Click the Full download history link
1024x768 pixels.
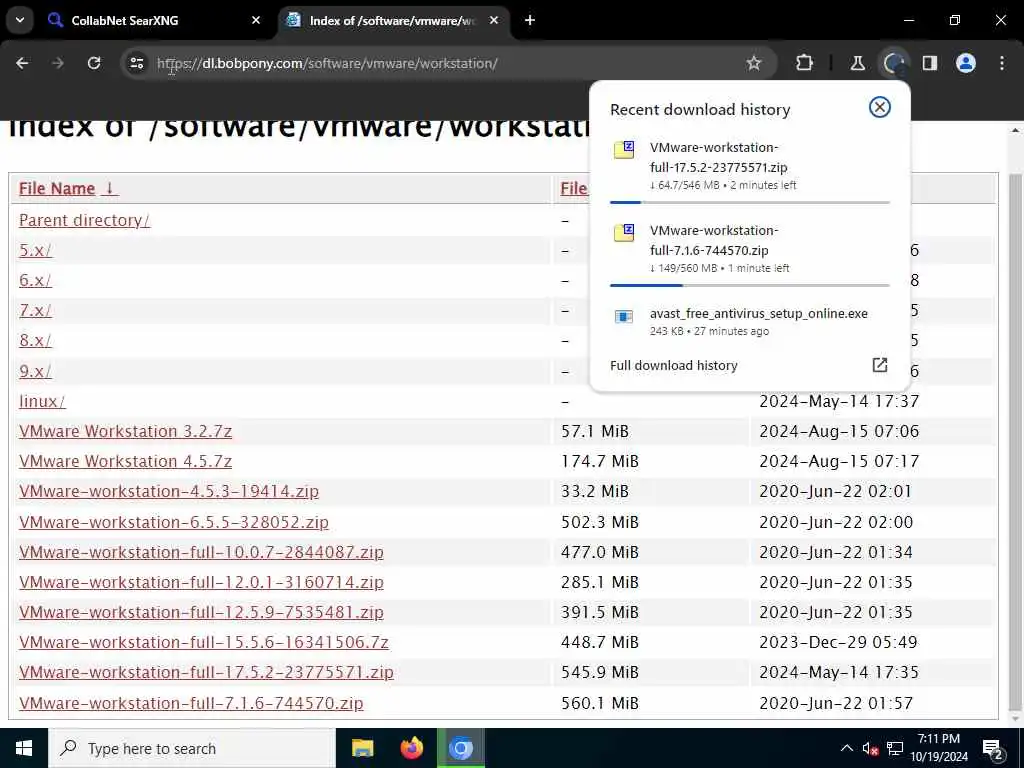673,365
